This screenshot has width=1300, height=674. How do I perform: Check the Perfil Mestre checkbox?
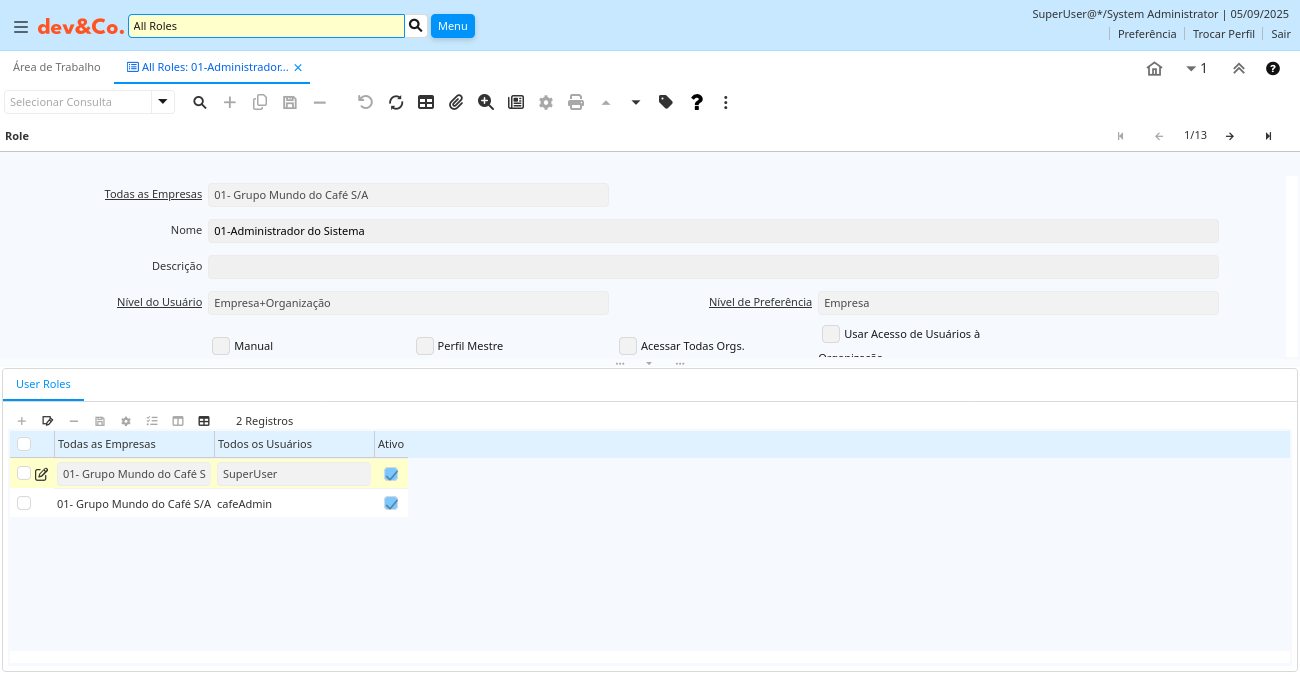tap(425, 346)
